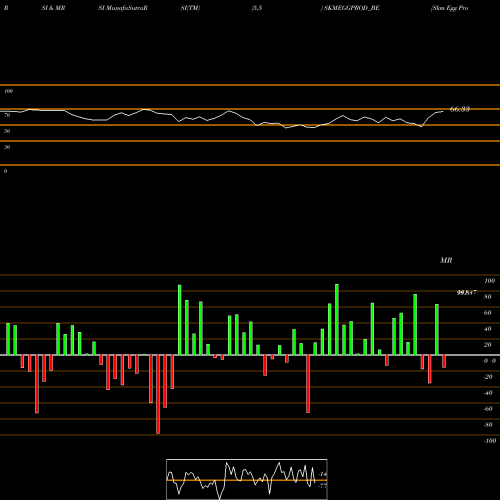
Task: Click the last red bar at histogram's right end
Action: pos(444,361)
